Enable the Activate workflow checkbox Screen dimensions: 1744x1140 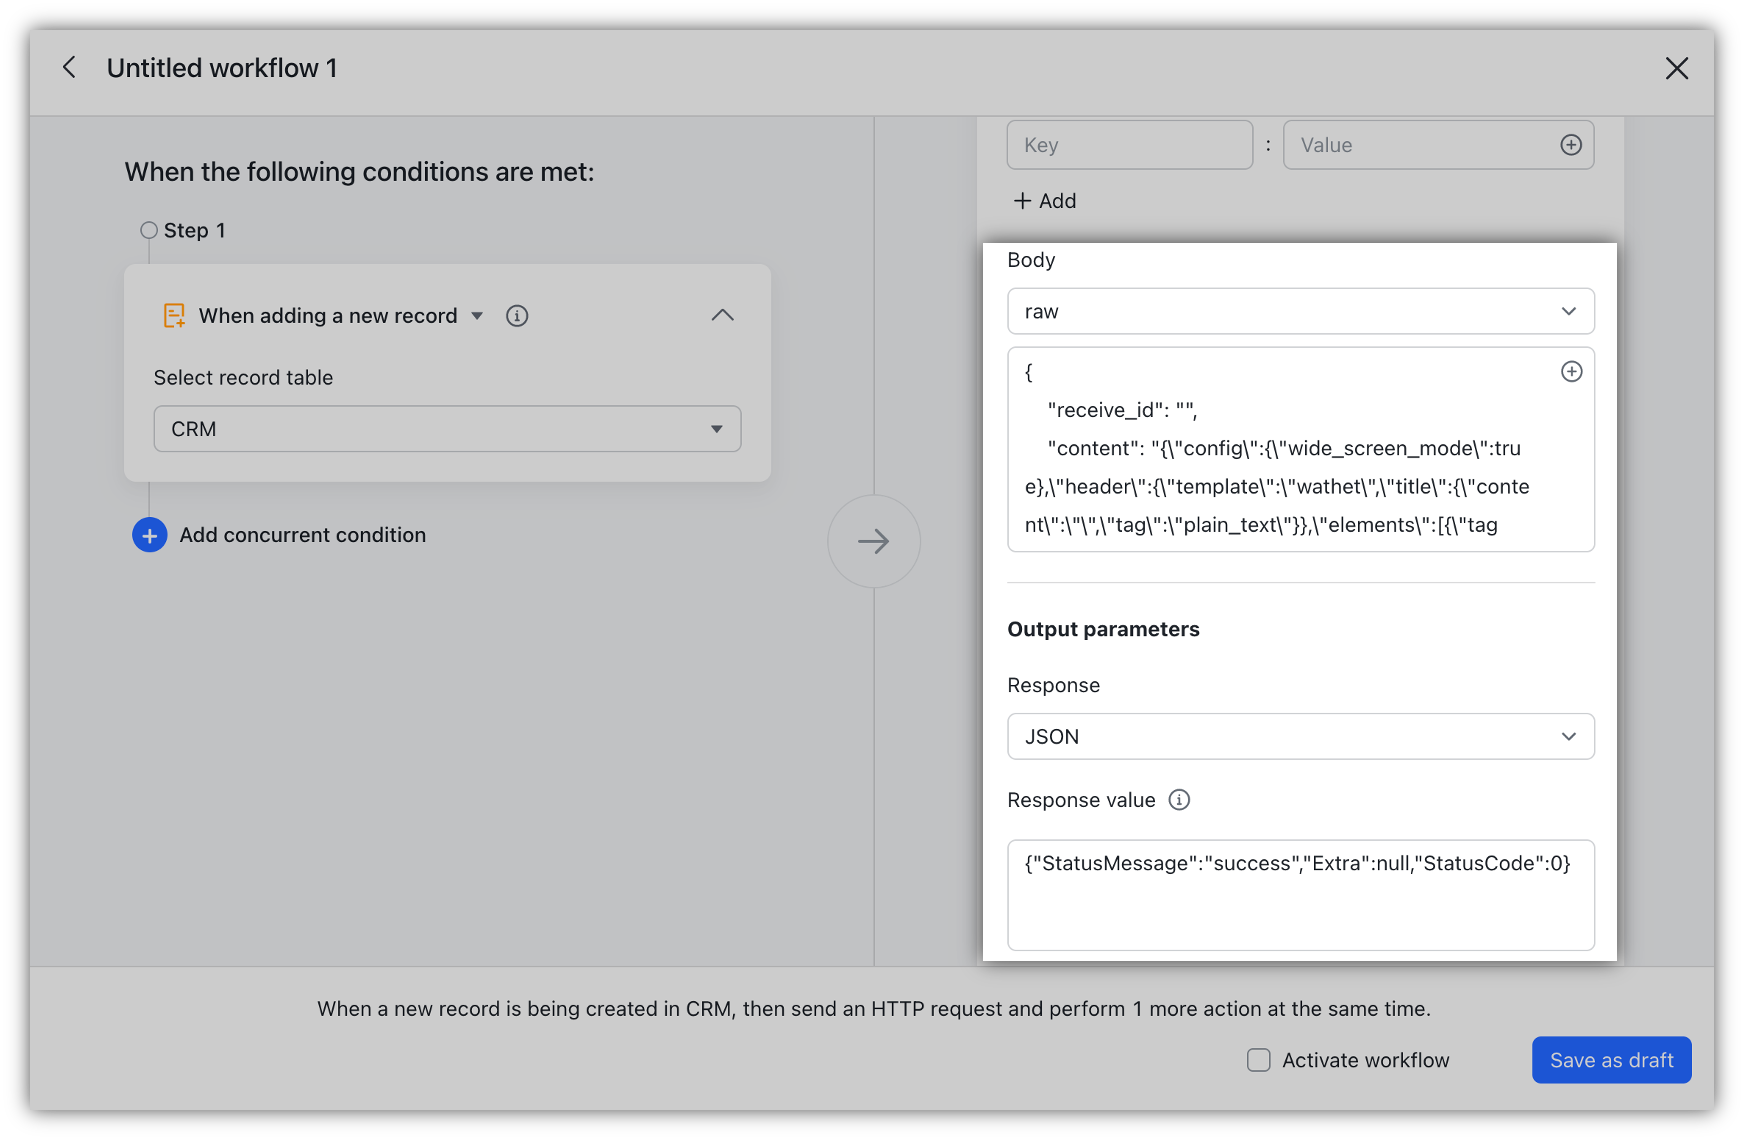pos(1259,1060)
